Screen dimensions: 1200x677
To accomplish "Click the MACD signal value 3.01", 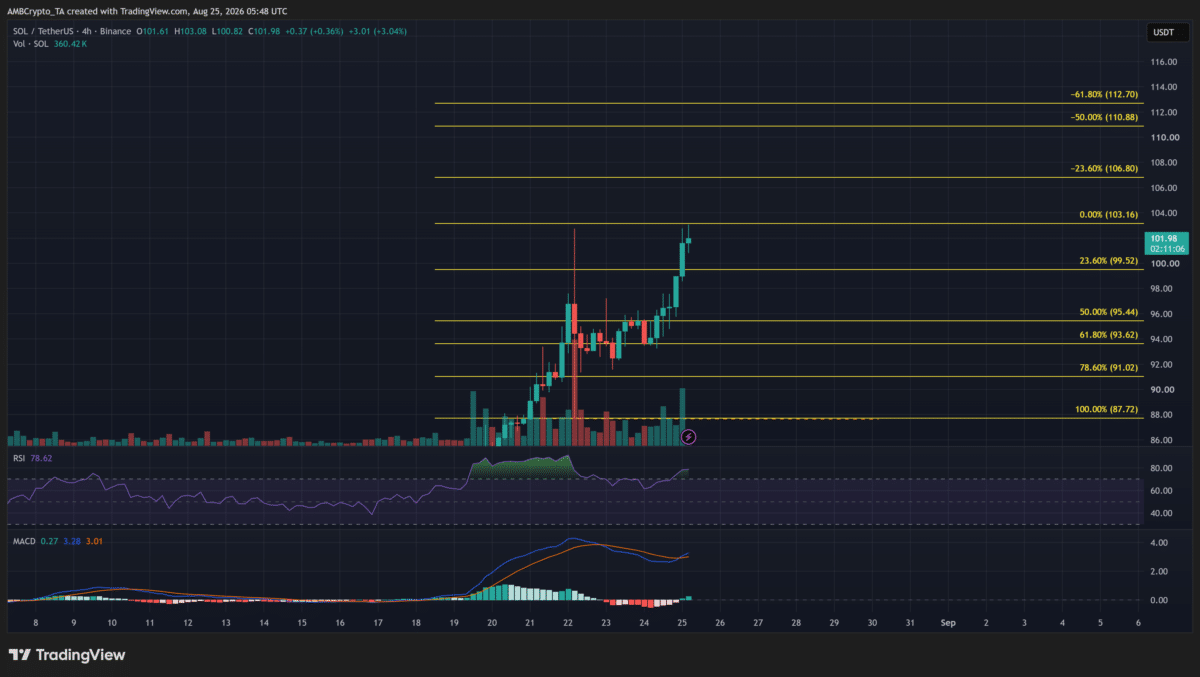I will point(94,543).
